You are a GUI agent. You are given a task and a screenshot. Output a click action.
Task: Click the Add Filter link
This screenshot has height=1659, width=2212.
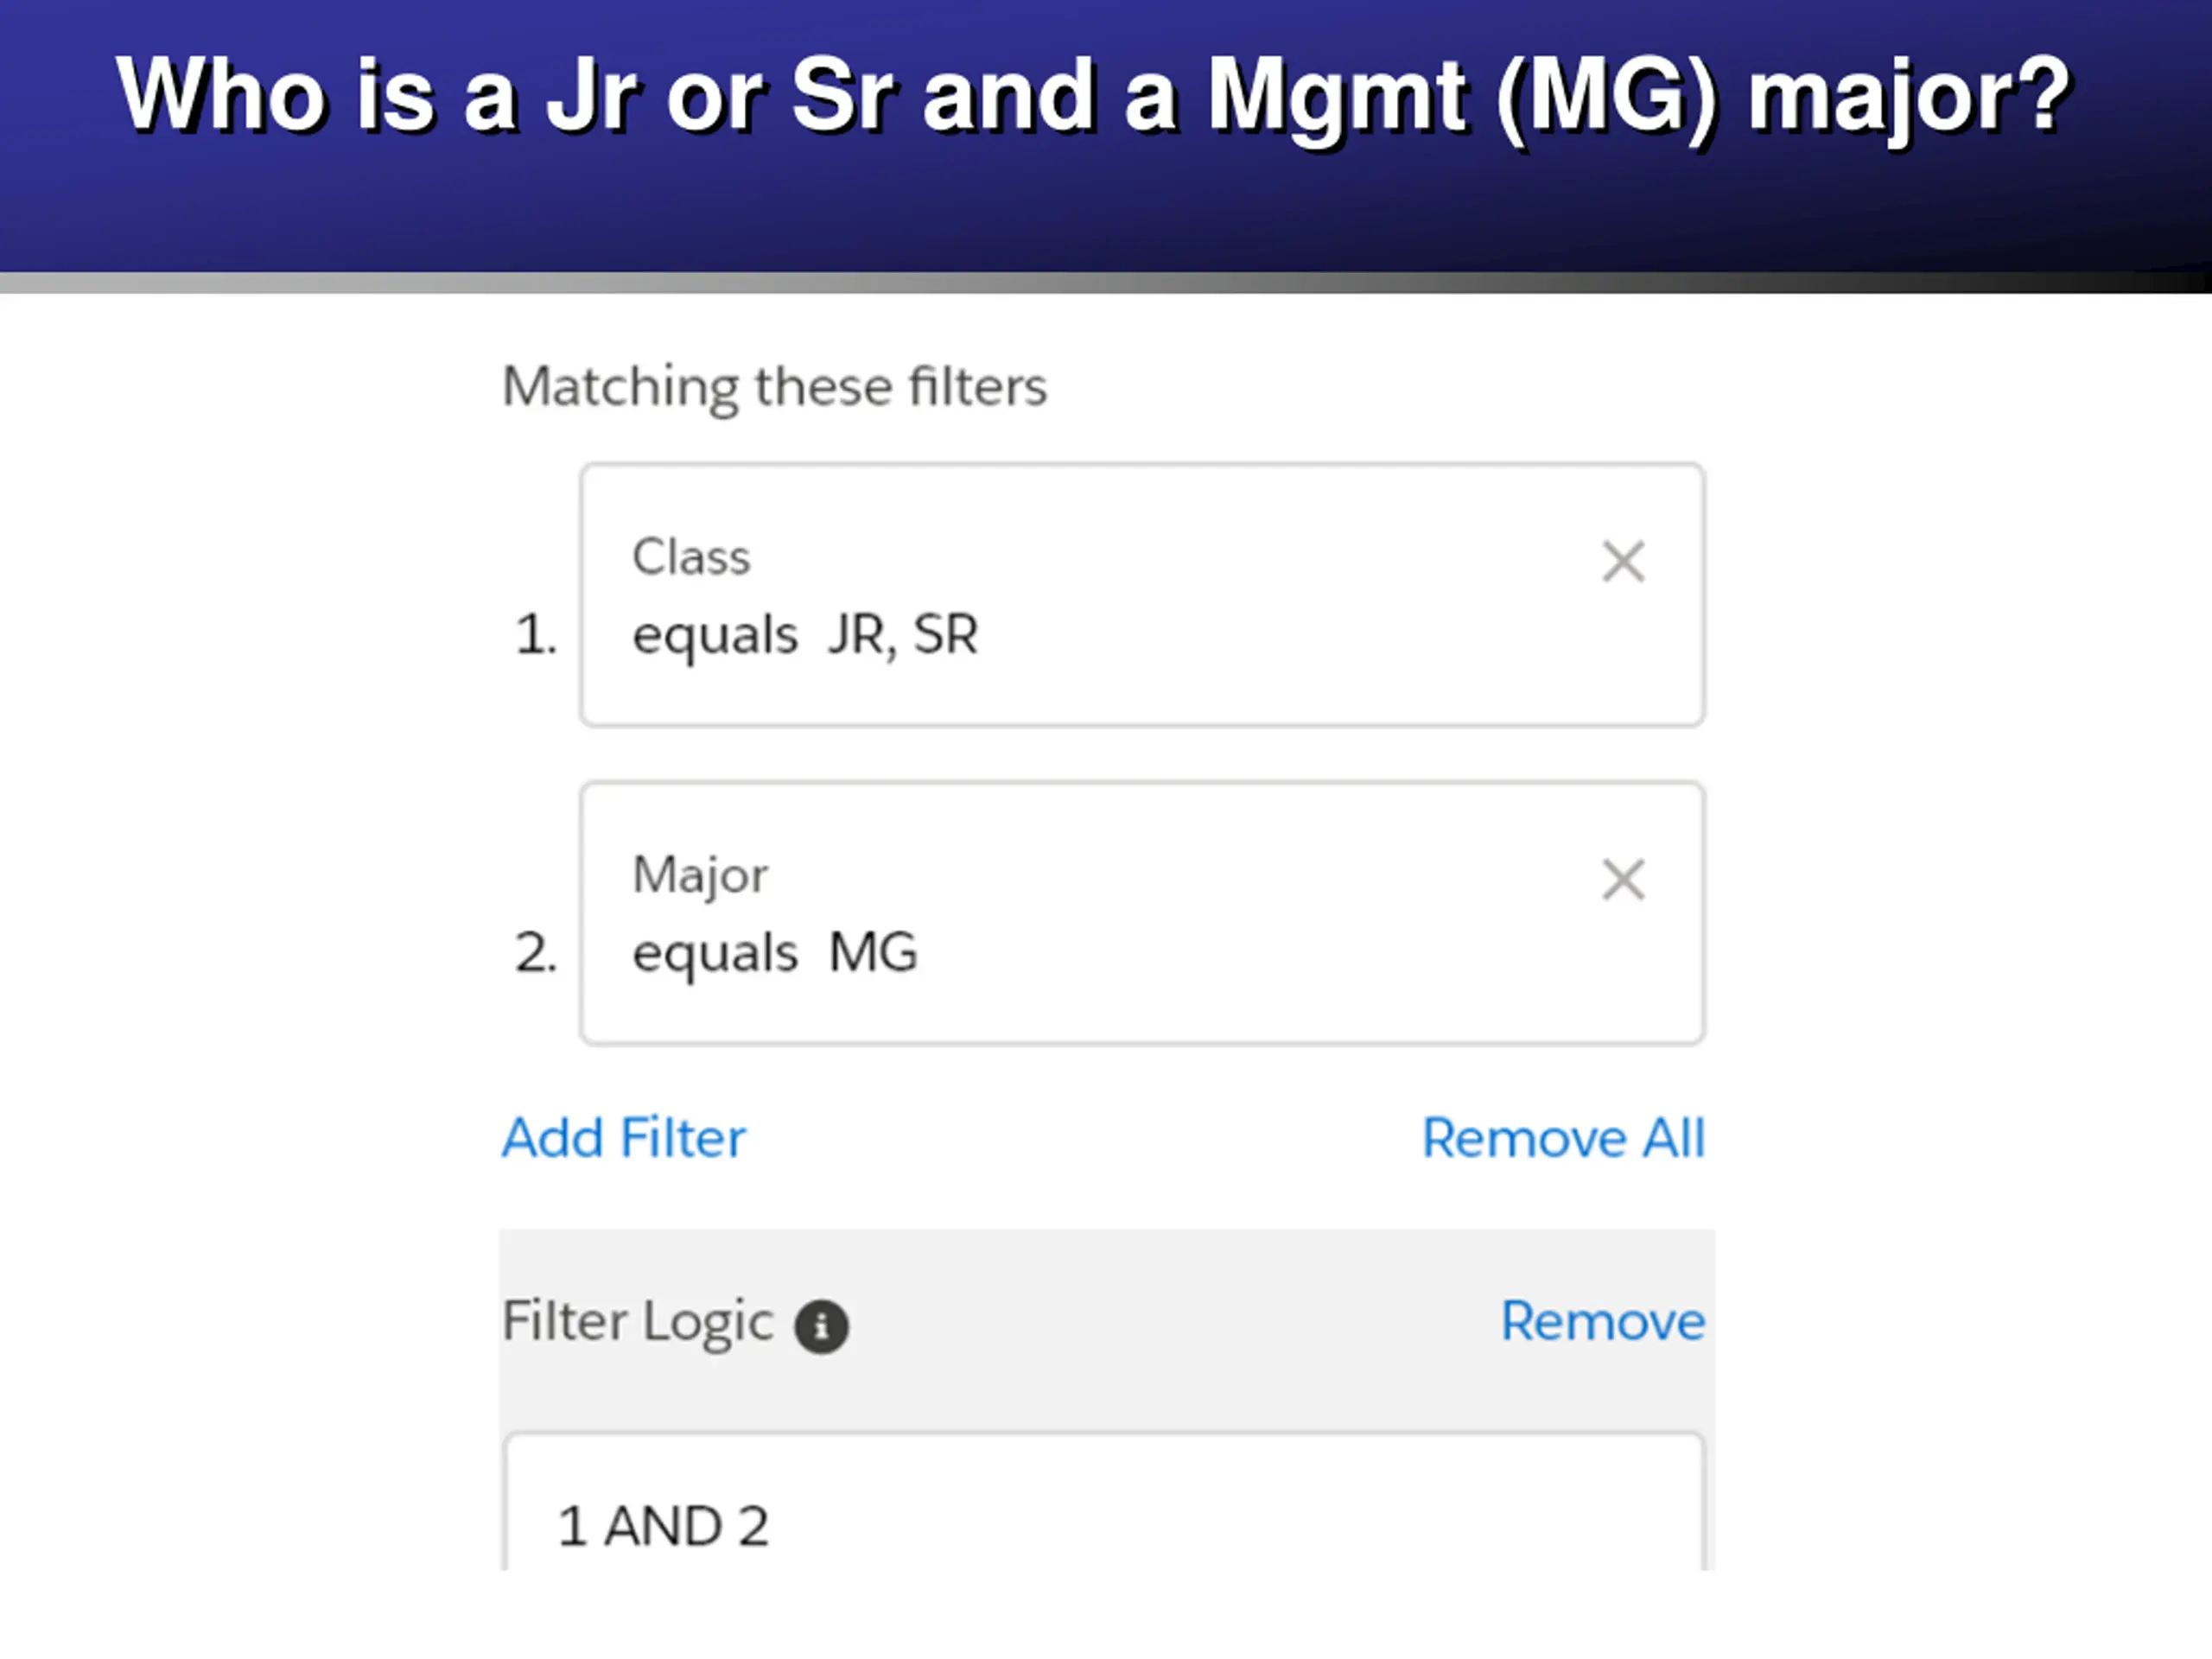[624, 1138]
